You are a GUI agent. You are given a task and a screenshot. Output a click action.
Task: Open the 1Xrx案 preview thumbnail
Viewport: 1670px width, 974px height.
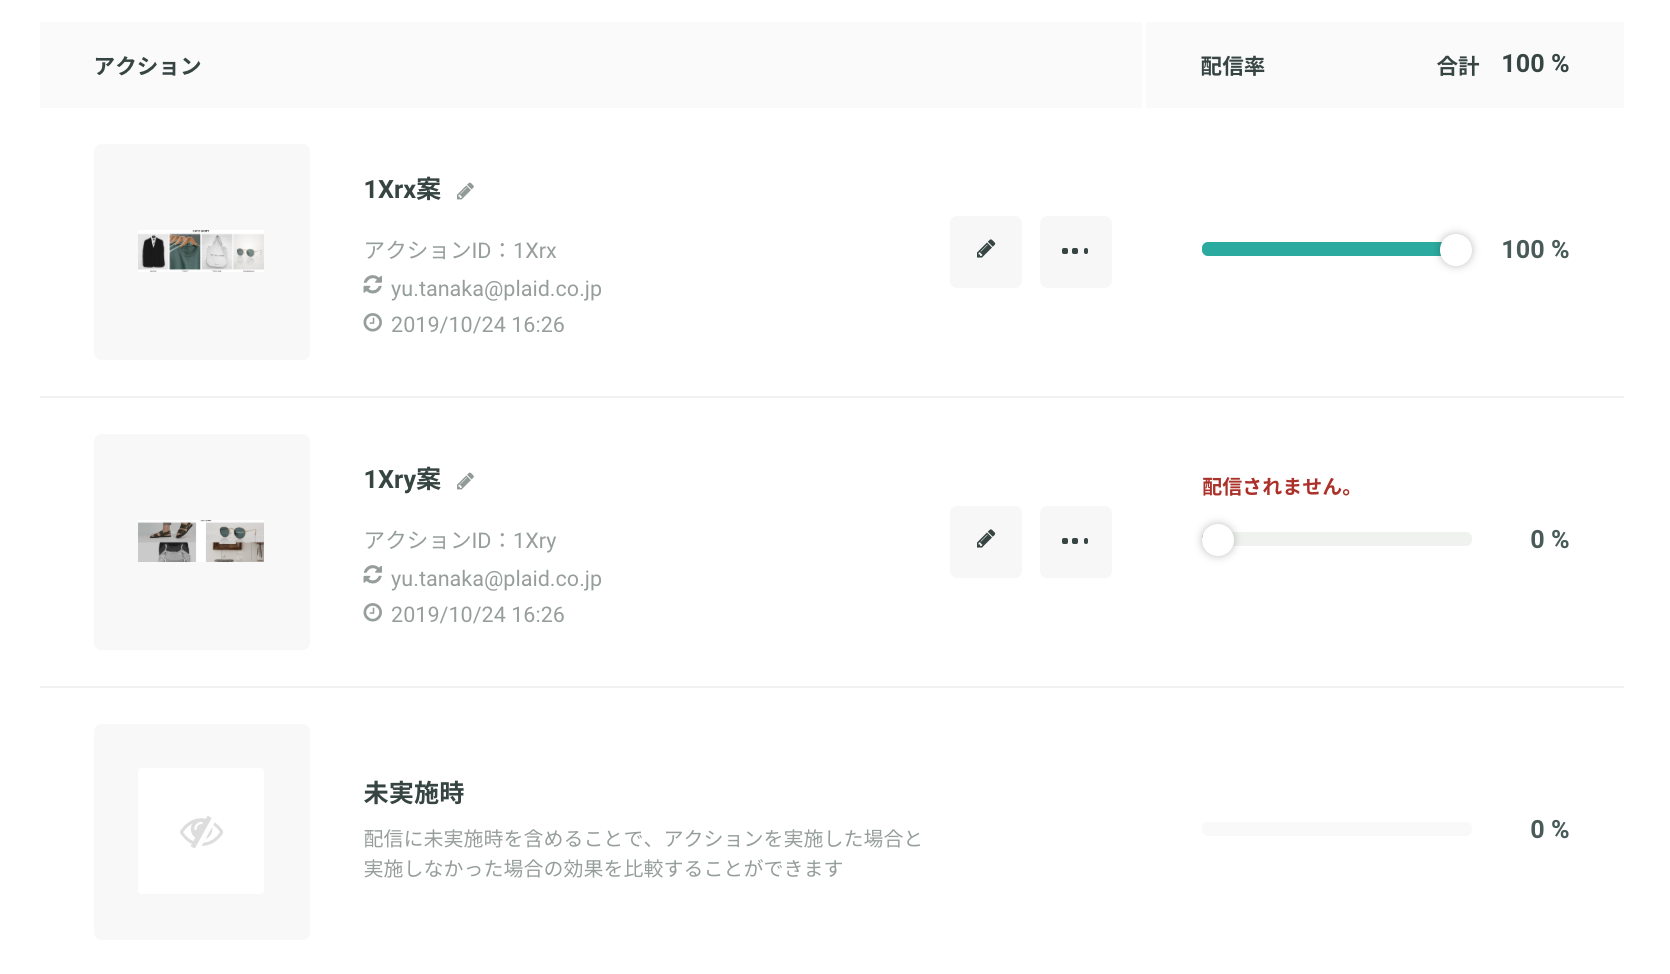click(202, 252)
